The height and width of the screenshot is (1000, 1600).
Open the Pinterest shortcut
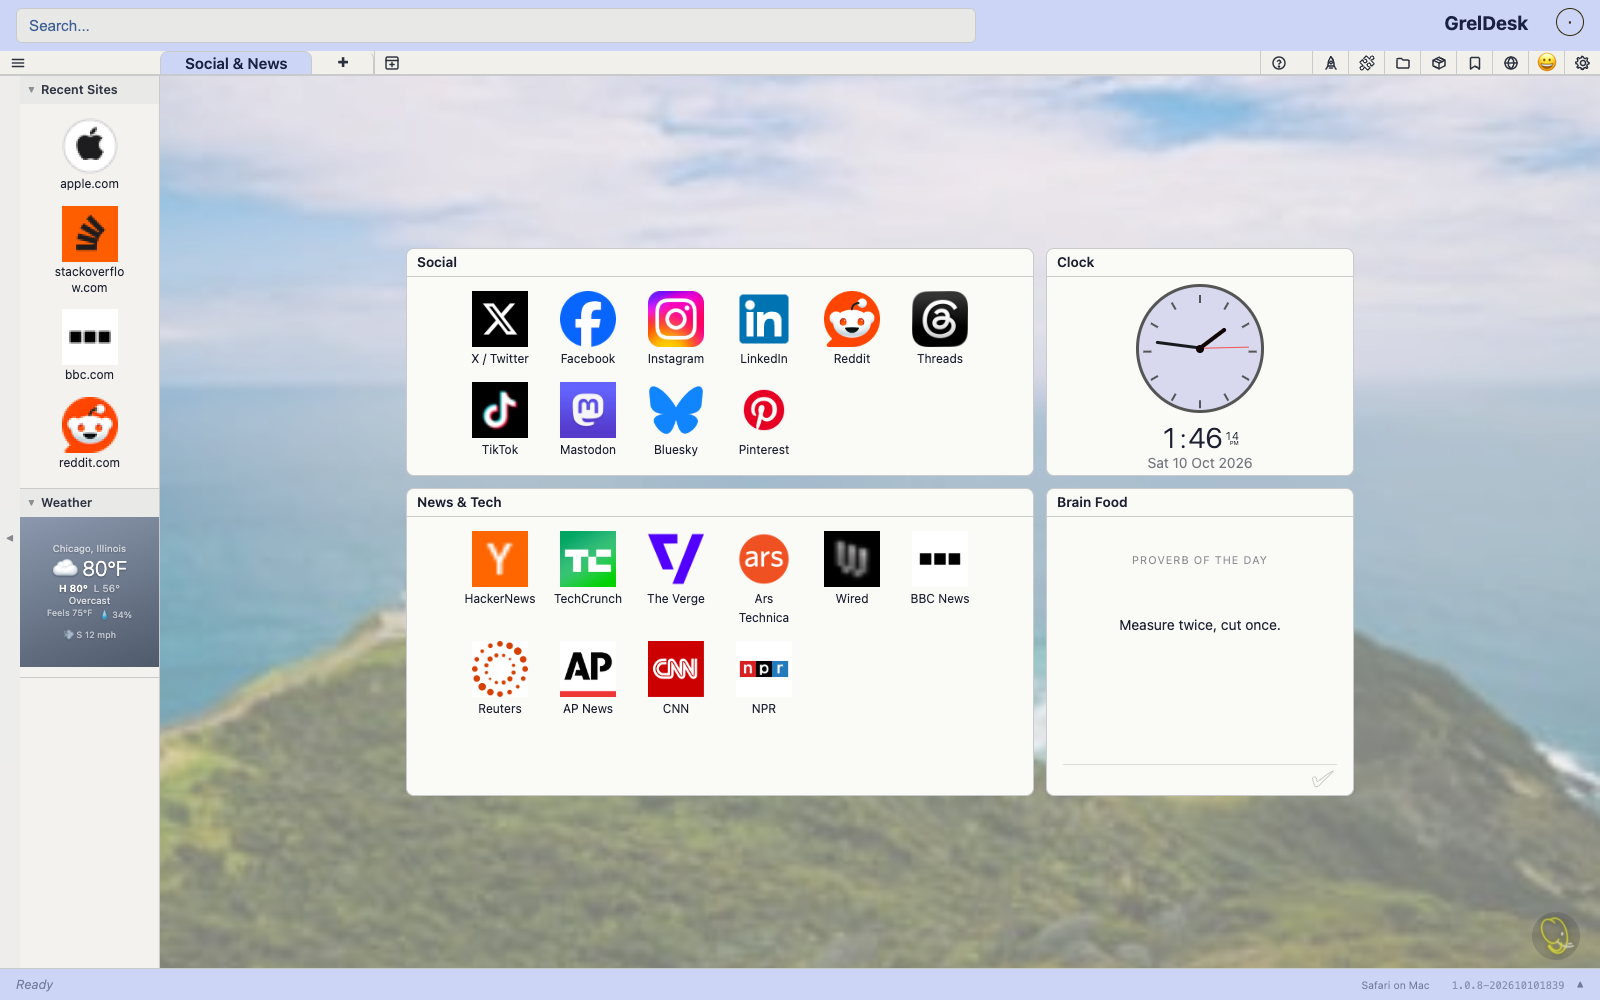click(764, 420)
